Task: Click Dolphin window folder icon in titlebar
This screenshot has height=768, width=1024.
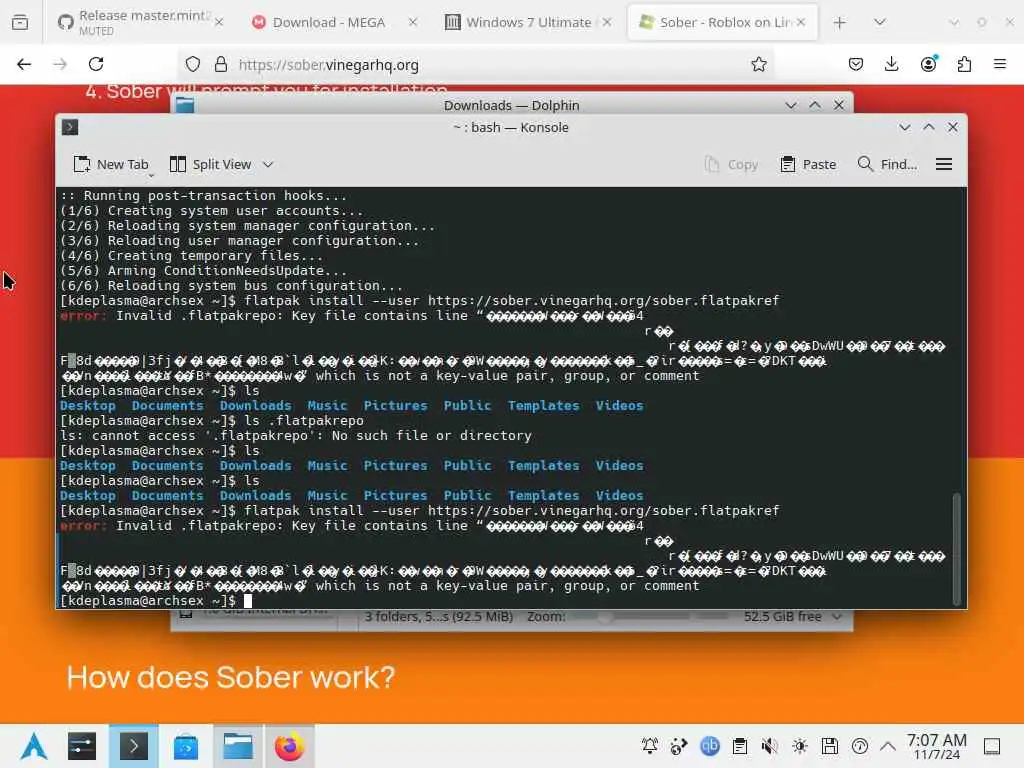Action: (x=185, y=104)
